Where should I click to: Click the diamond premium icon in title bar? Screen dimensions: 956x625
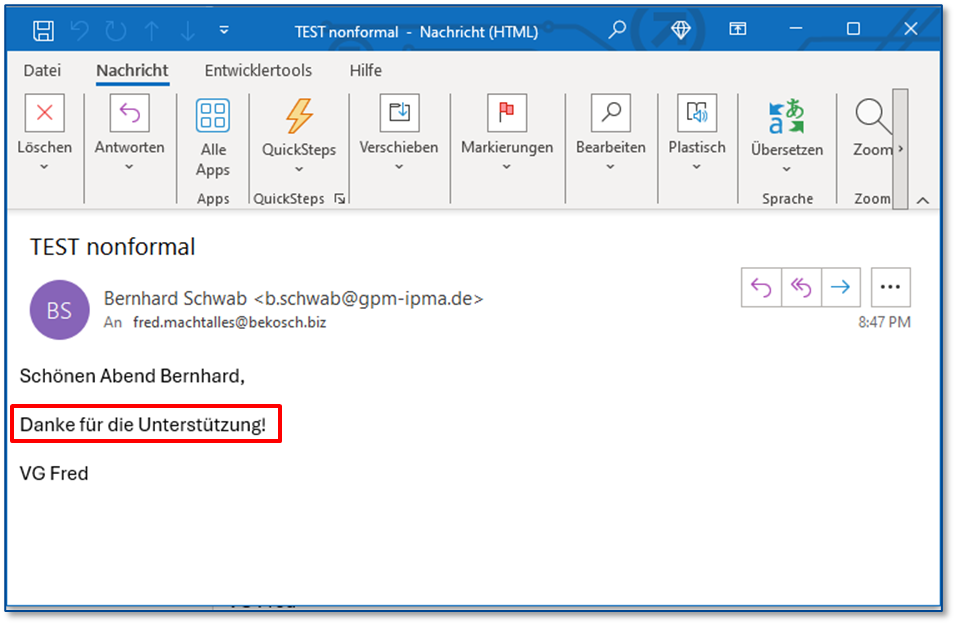(x=680, y=29)
